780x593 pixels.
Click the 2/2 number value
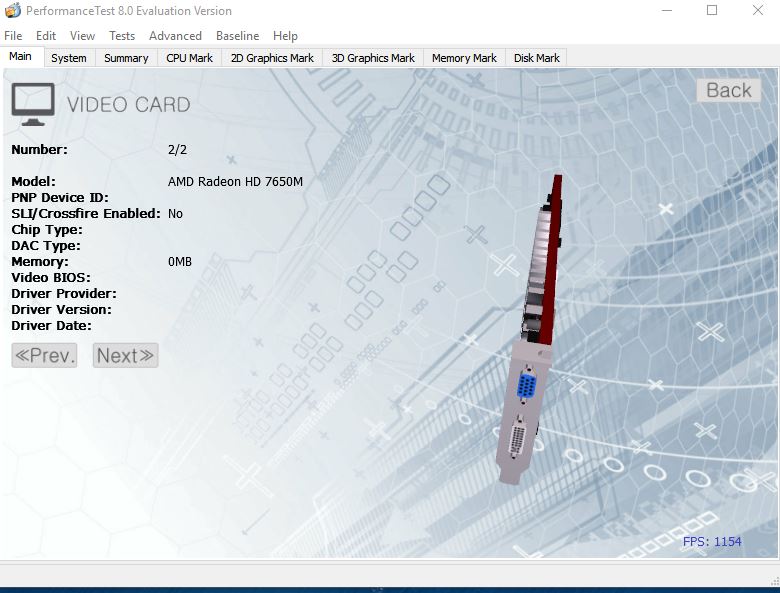pyautogui.click(x=178, y=150)
